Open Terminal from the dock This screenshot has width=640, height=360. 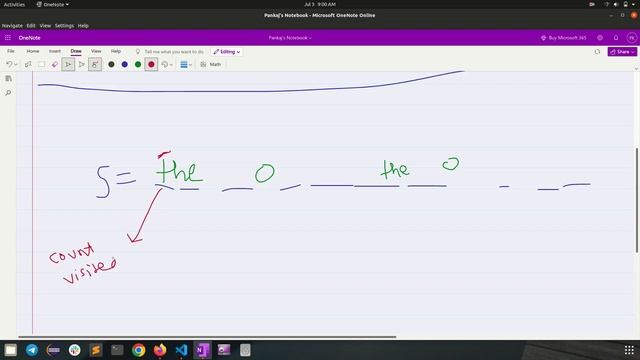pos(117,350)
